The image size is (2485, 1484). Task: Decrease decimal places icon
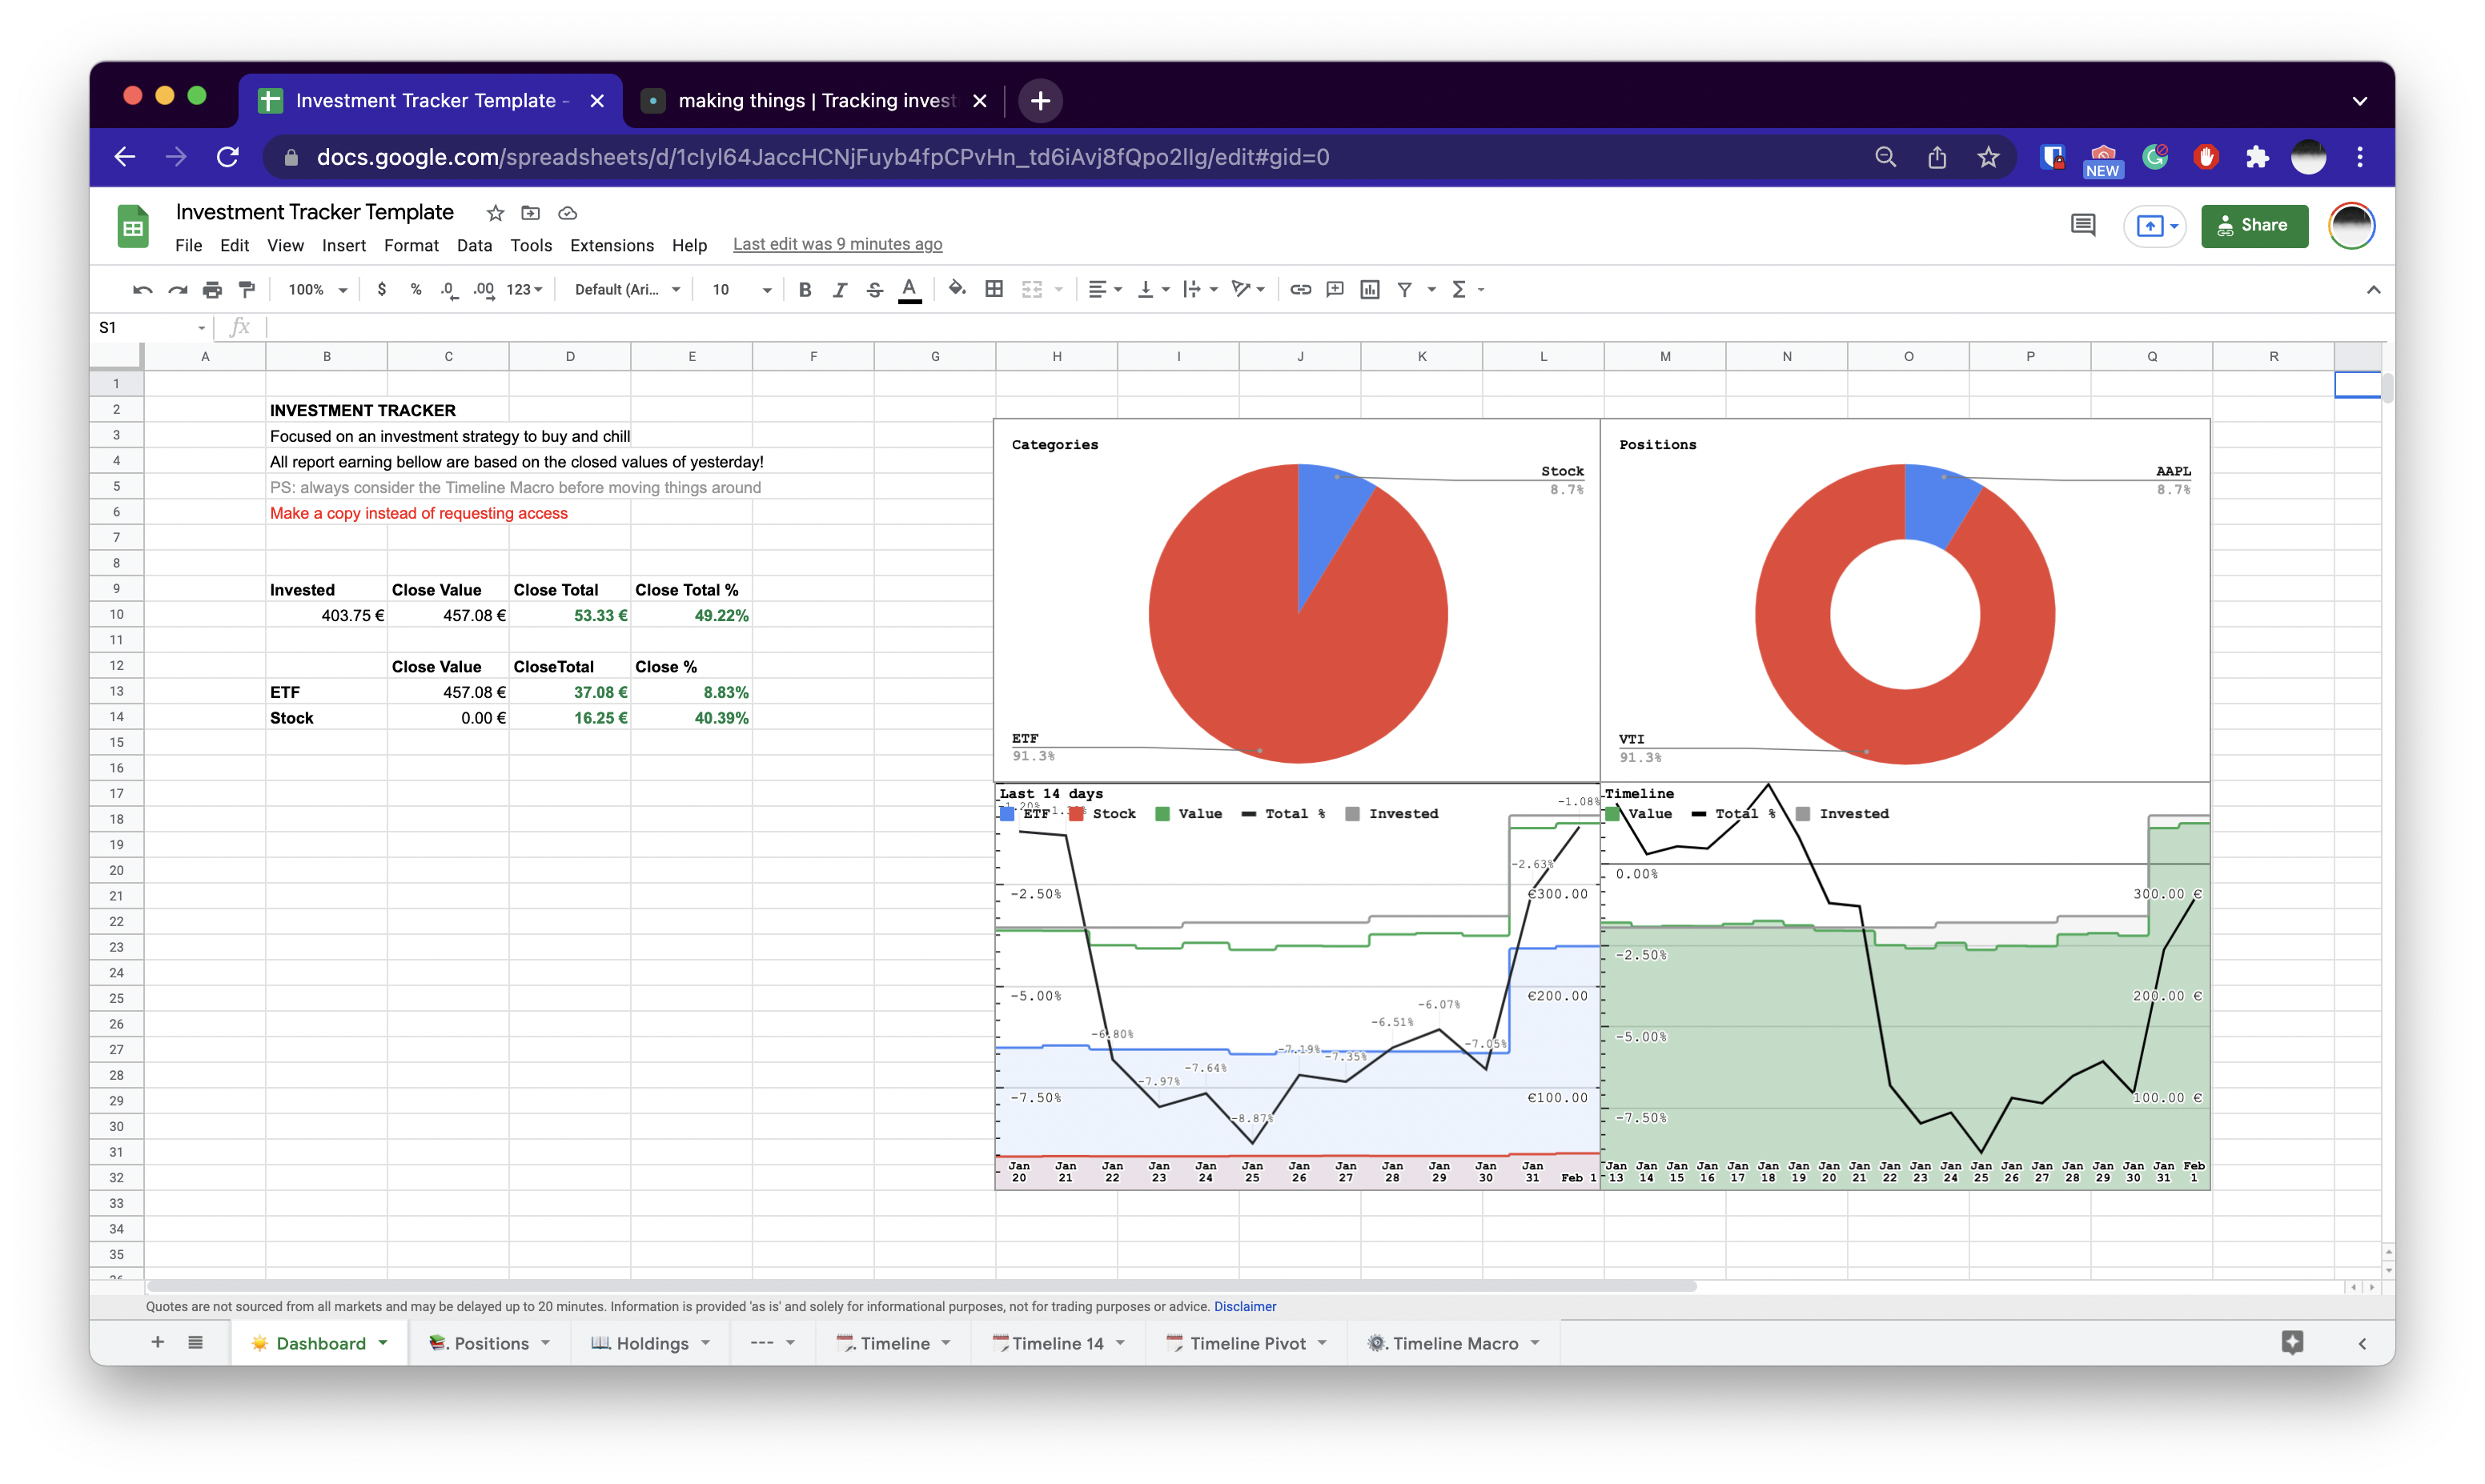point(449,290)
